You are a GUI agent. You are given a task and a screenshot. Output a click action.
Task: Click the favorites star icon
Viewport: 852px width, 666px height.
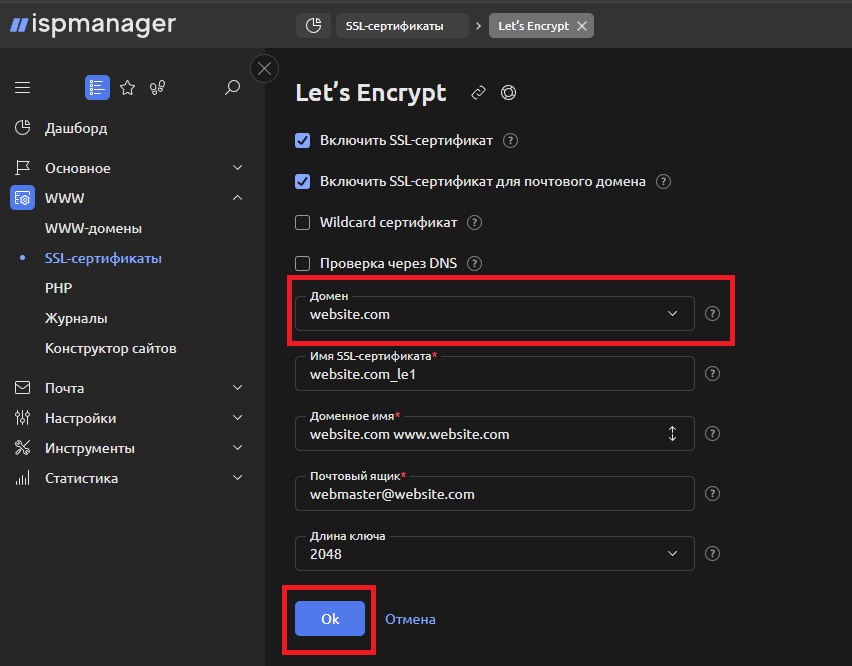point(127,88)
